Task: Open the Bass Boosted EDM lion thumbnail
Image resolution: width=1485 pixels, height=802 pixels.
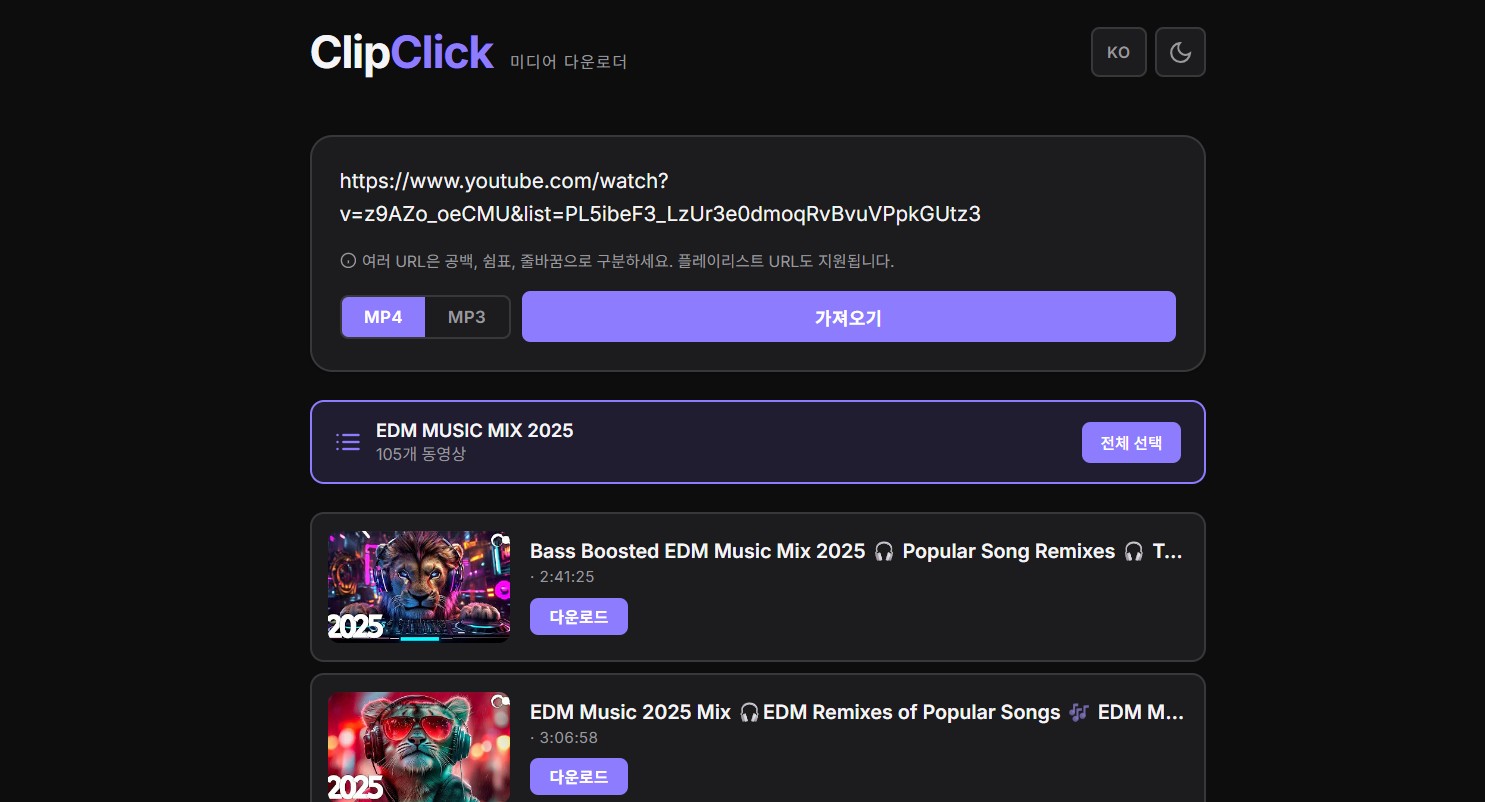Action: [419, 587]
